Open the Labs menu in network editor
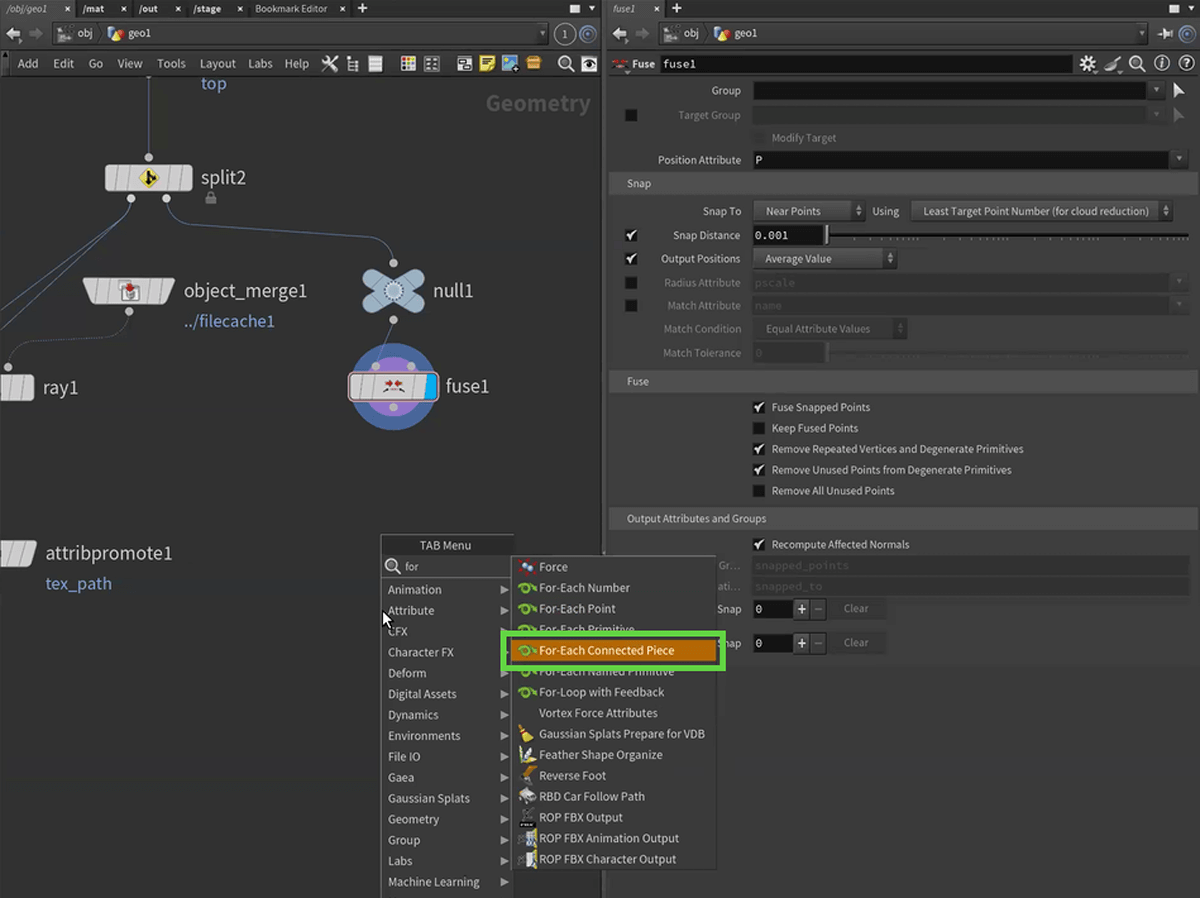Image resolution: width=1200 pixels, height=898 pixels. [260, 64]
